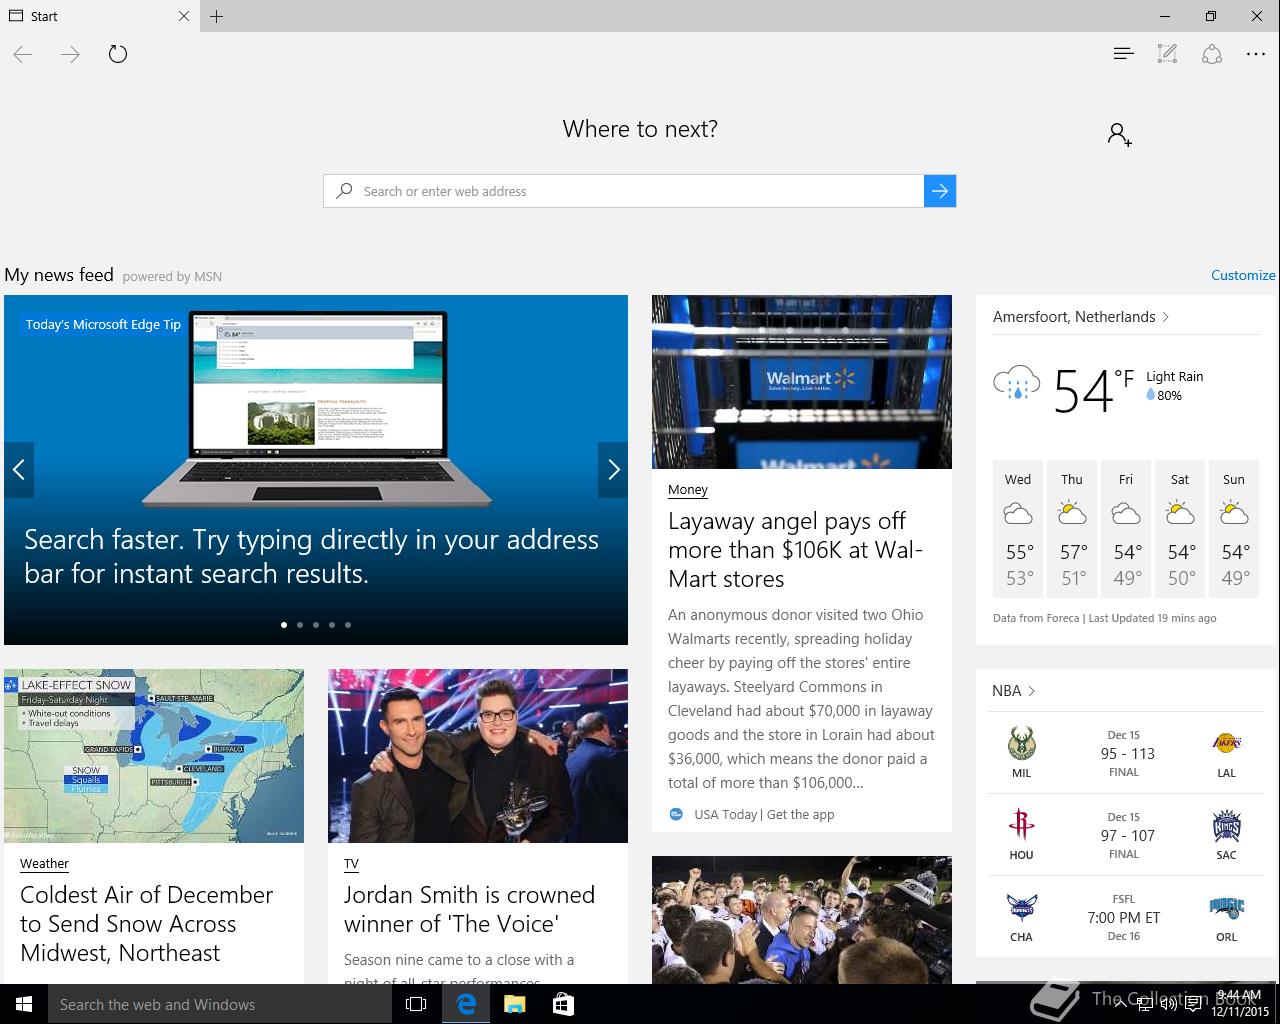Click the USA Today source icon
The width and height of the screenshot is (1280, 1024).
(x=676, y=814)
